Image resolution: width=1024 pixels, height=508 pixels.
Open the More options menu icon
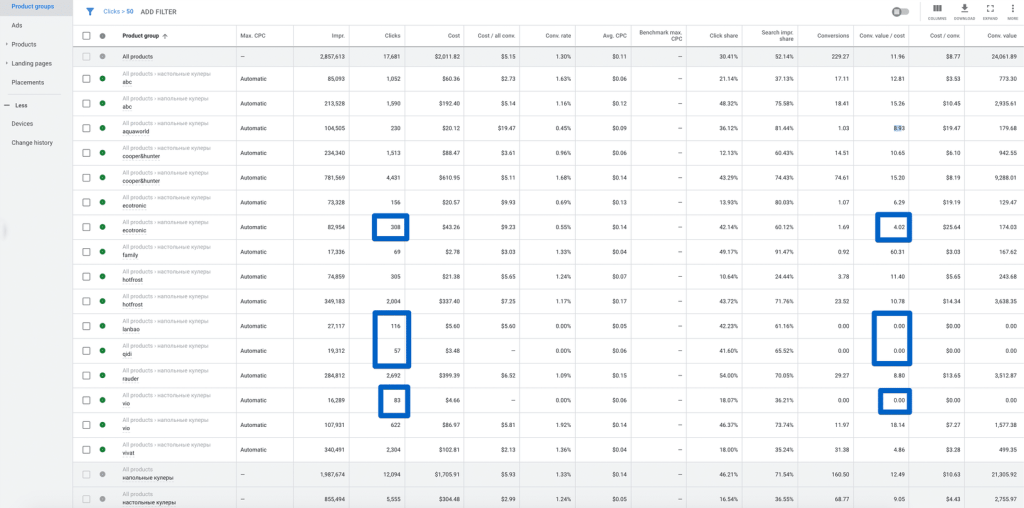(x=1014, y=11)
